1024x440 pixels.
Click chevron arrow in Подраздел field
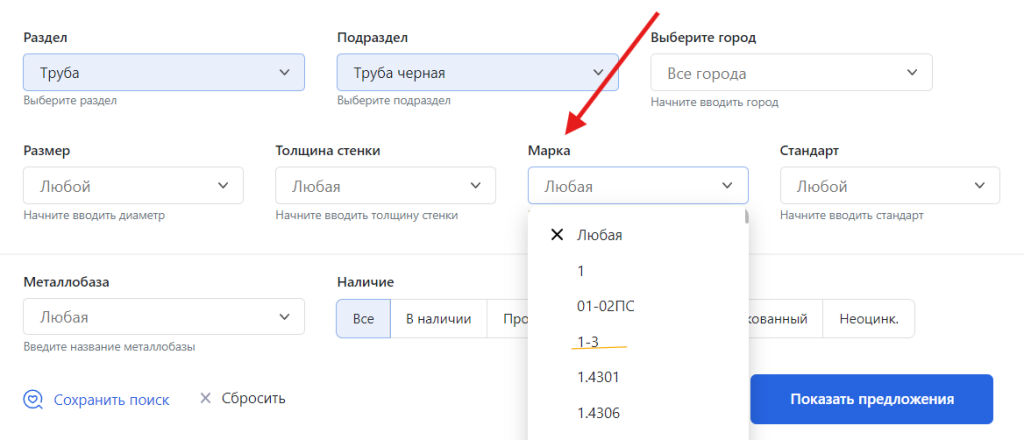(x=598, y=72)
